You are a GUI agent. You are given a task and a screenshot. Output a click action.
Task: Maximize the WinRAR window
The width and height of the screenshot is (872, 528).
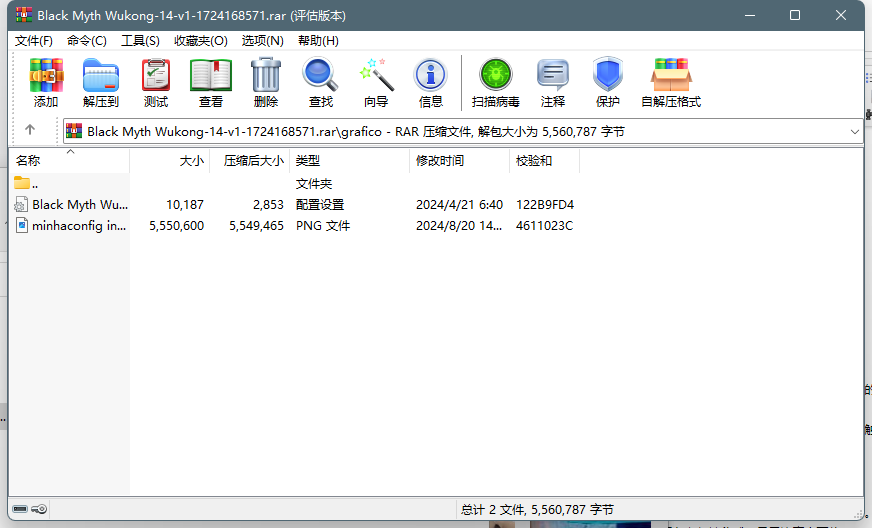(x=795, y=15)
